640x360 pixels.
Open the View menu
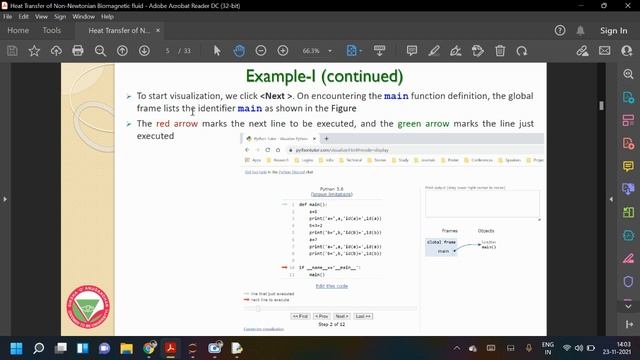tap(41, 17)
